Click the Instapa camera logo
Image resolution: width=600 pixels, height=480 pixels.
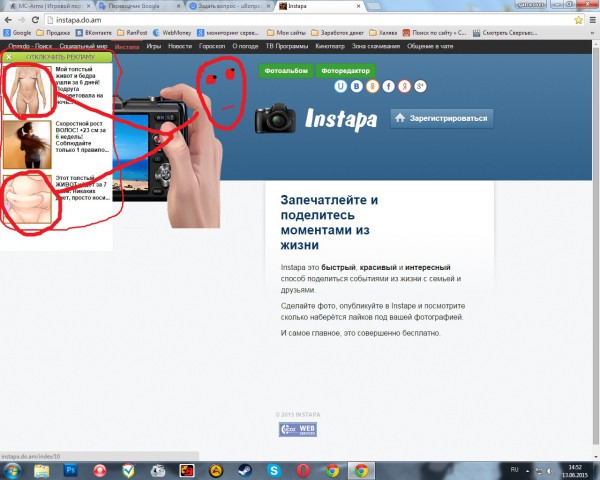point(275,118)
